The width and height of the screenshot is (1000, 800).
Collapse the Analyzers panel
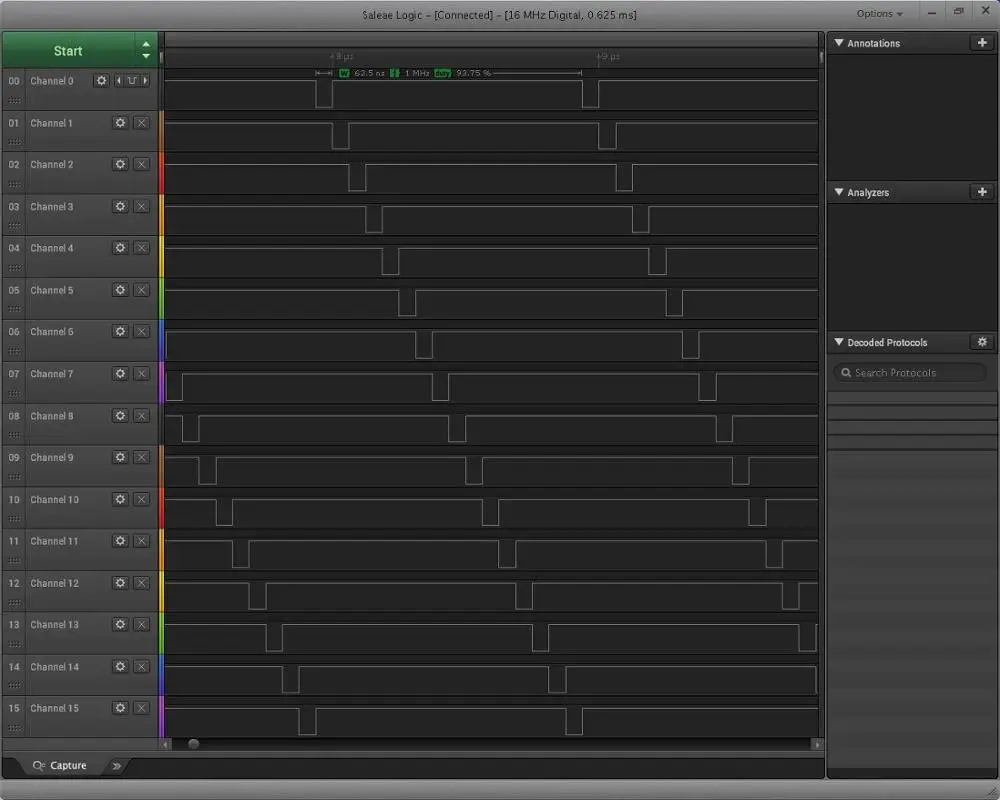839,192
